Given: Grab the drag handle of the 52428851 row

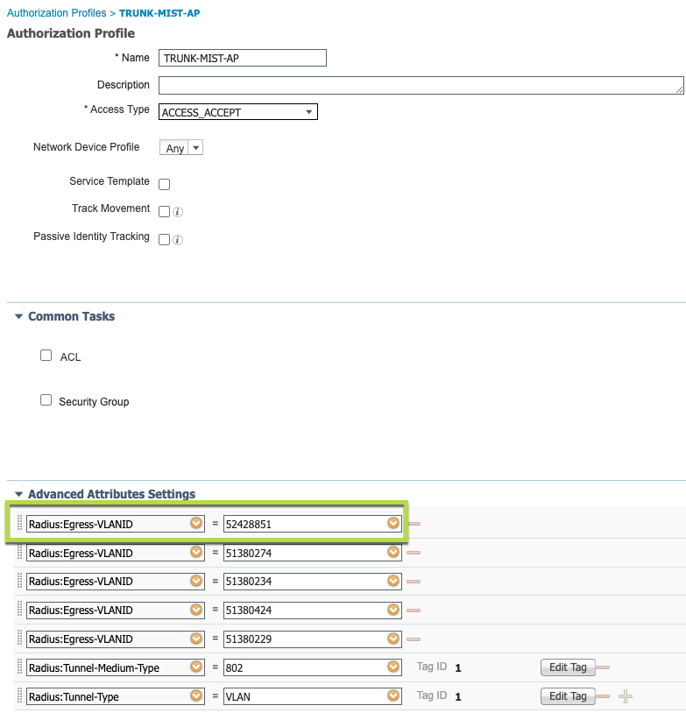Looking at the screenshot, I should (x=20, y=523).
